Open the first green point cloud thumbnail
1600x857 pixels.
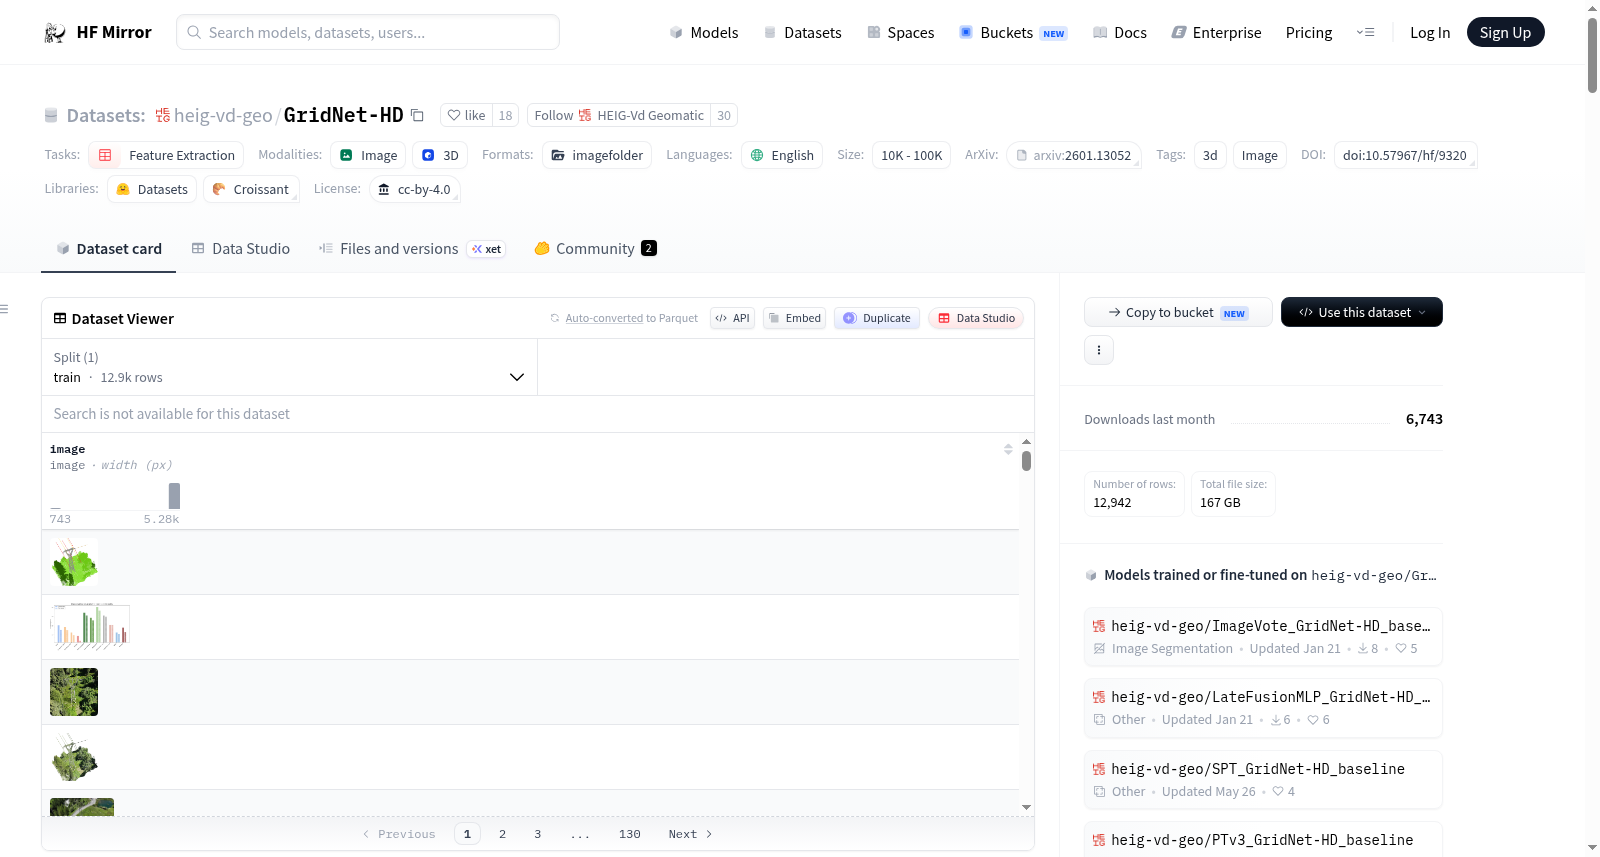[74, 562]
